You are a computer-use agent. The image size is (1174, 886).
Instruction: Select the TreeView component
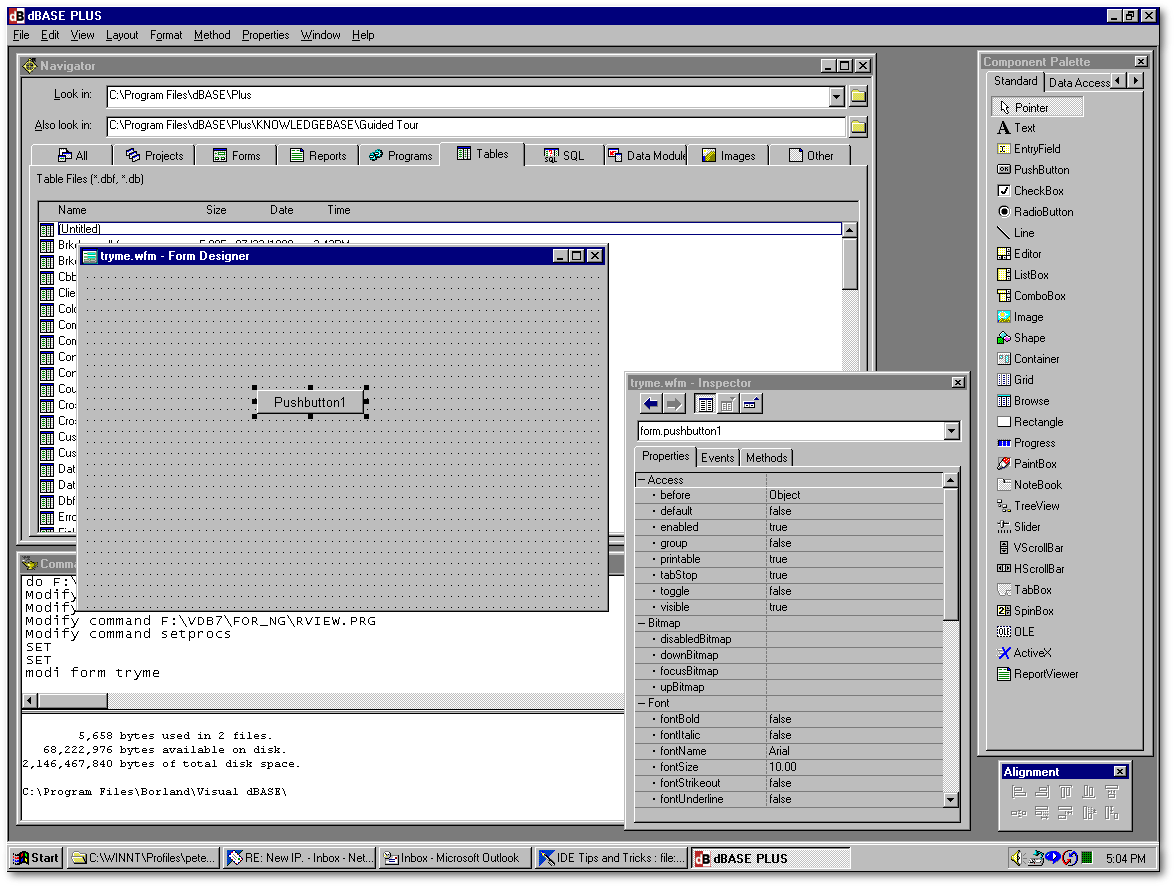tap(1028, 505)
